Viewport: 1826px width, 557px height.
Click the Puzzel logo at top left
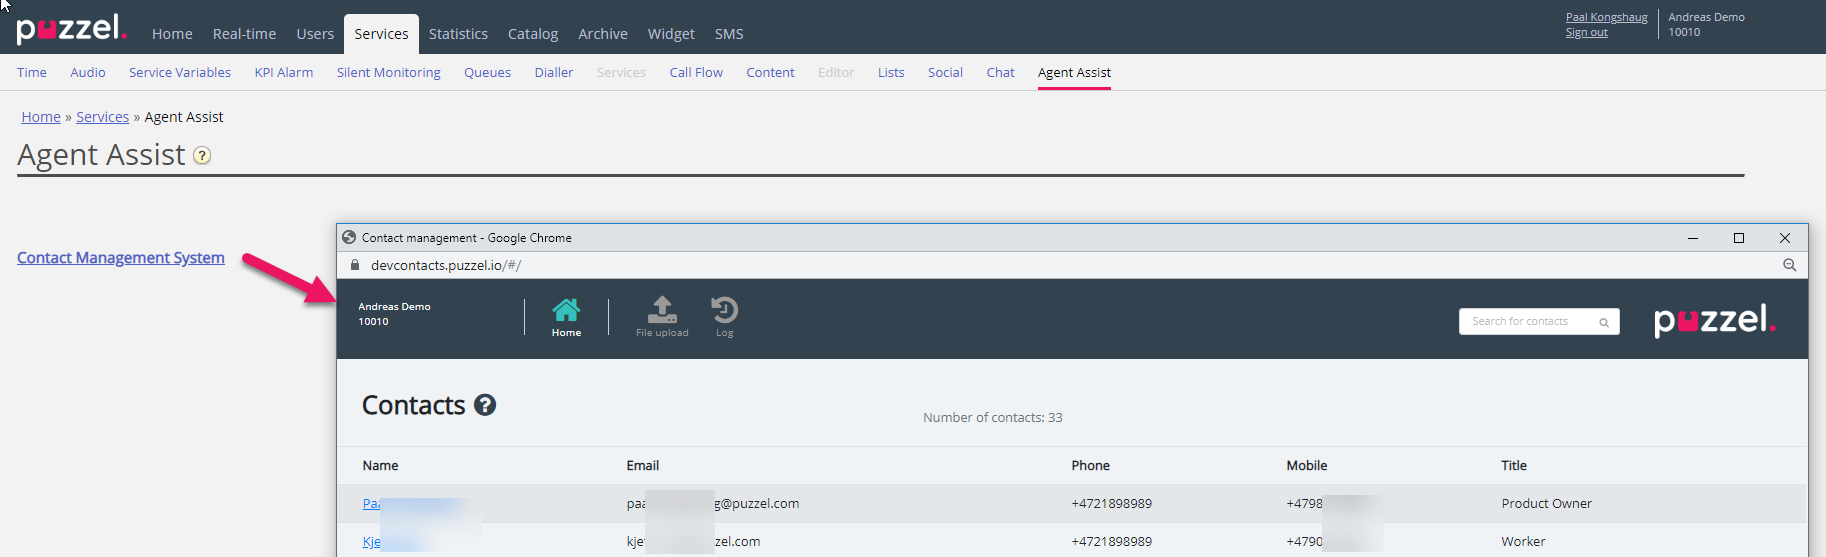coord(71,29)
